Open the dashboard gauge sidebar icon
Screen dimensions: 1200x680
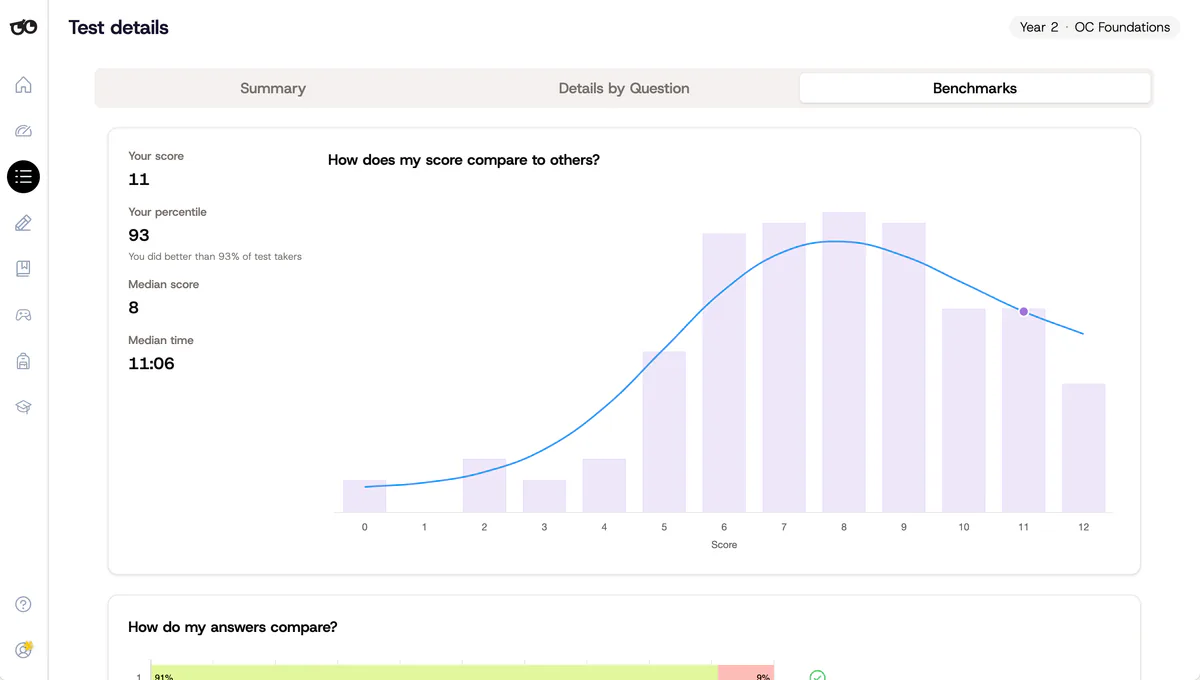[24, 131]
